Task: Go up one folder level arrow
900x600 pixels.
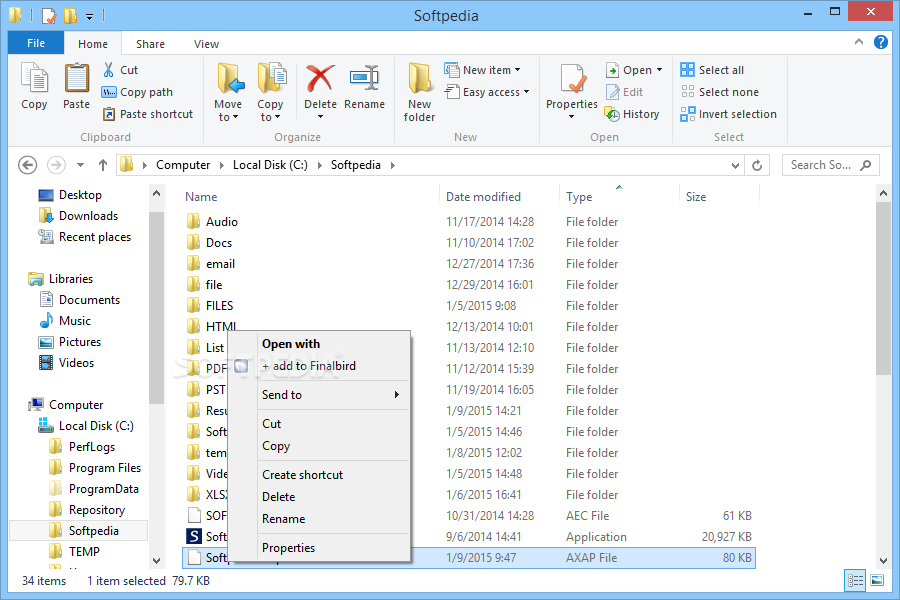Action: click(103, 165)
